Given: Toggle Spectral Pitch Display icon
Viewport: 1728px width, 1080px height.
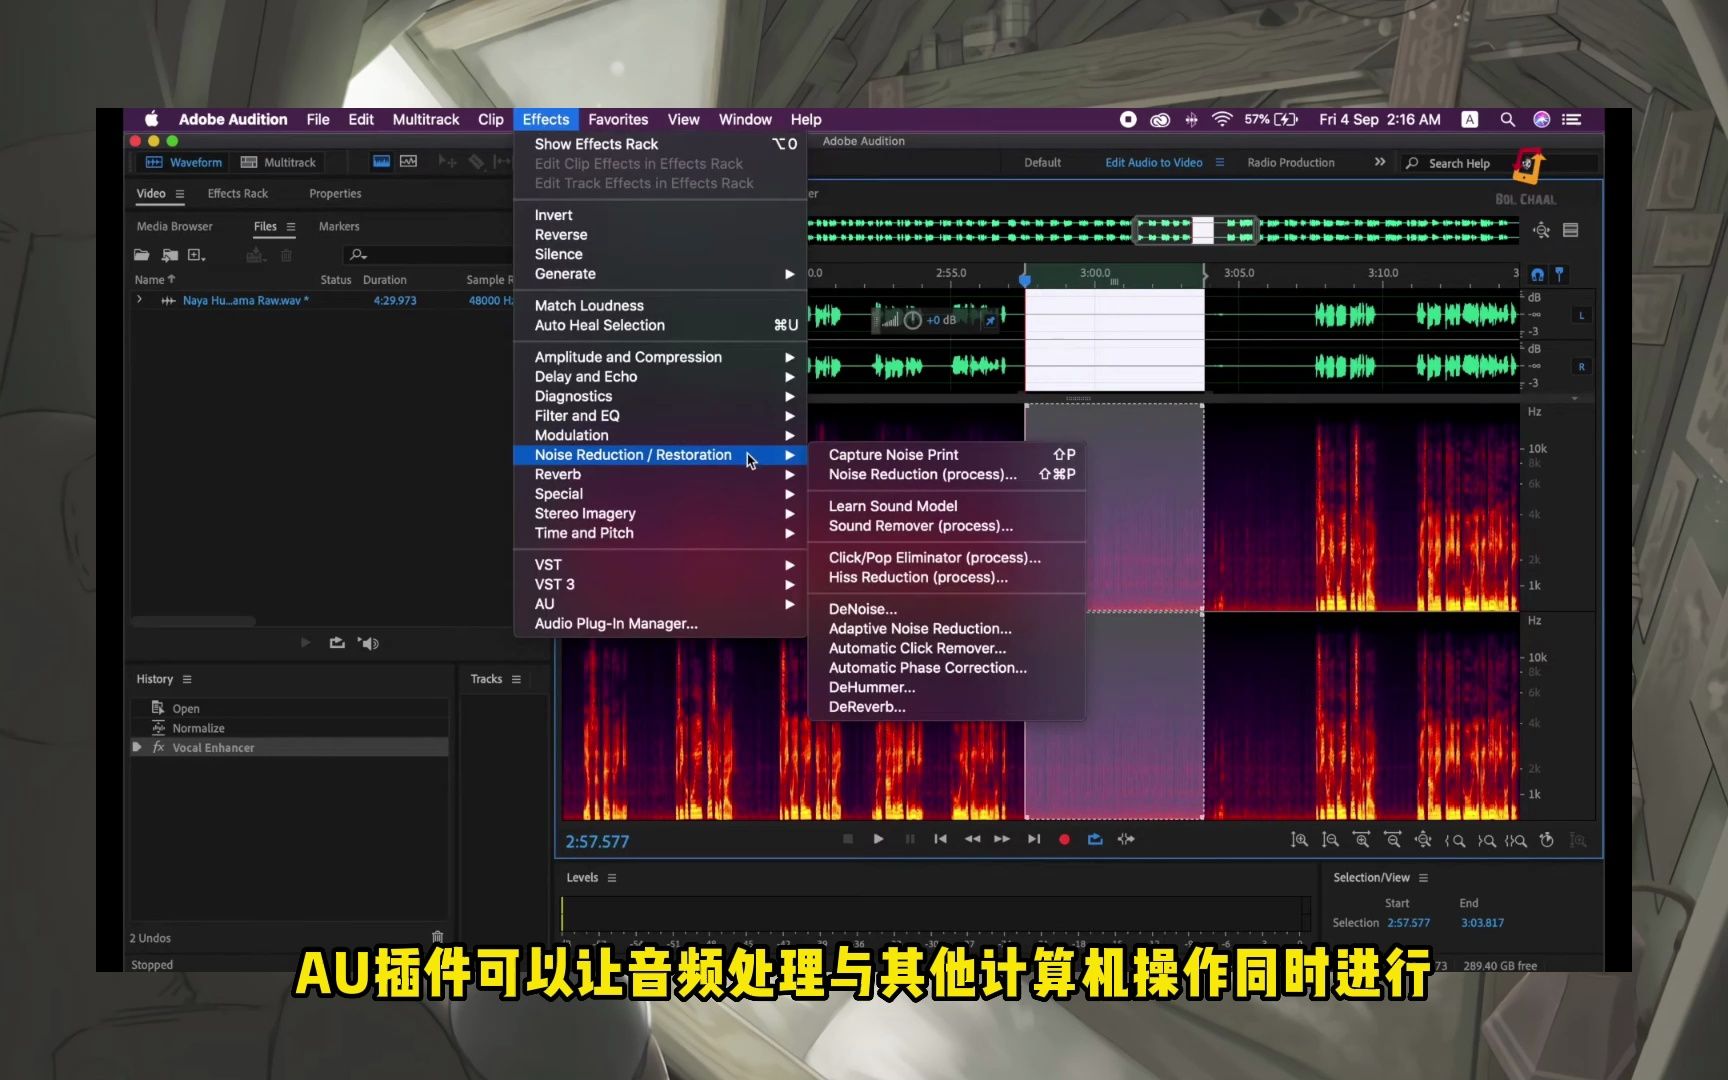Looking at the screenshot, I should [x=408, y=161].
